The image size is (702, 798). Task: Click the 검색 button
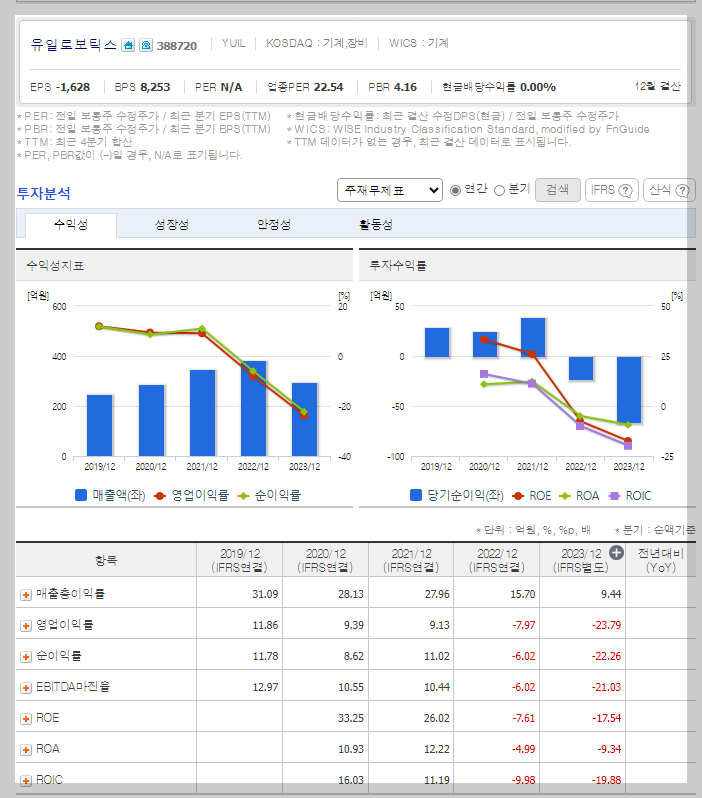pos(558,190)
